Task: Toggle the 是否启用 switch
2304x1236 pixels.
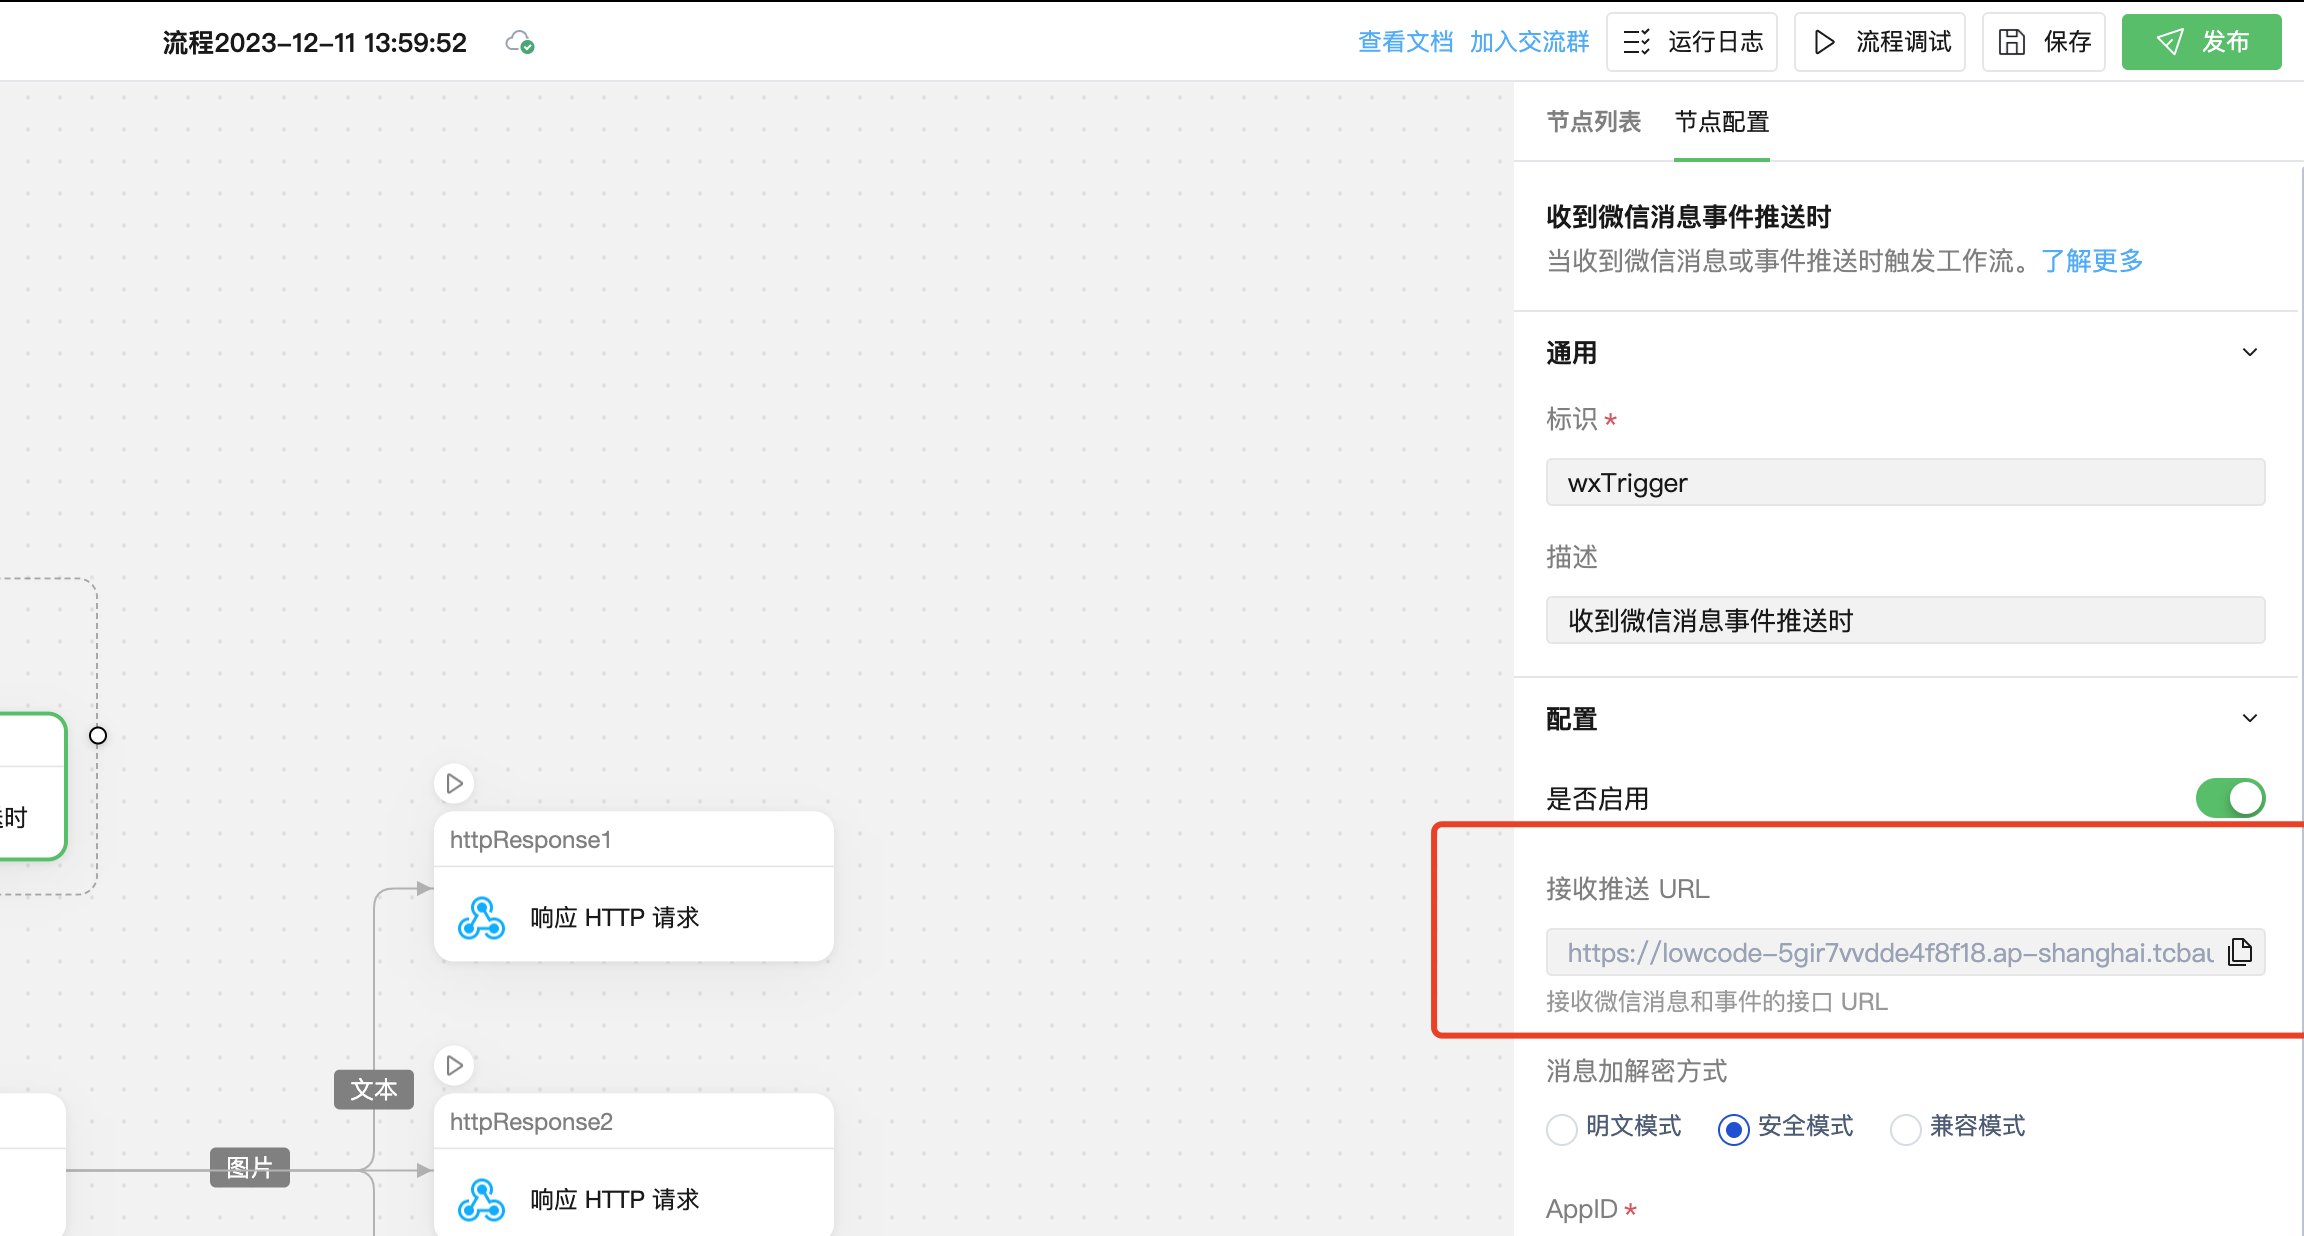Action: [x=2229, y=798]
